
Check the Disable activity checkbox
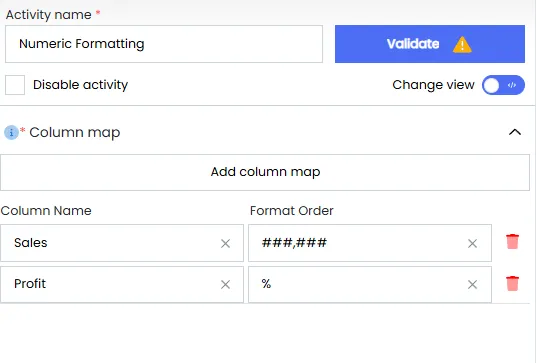coord(15,85)
